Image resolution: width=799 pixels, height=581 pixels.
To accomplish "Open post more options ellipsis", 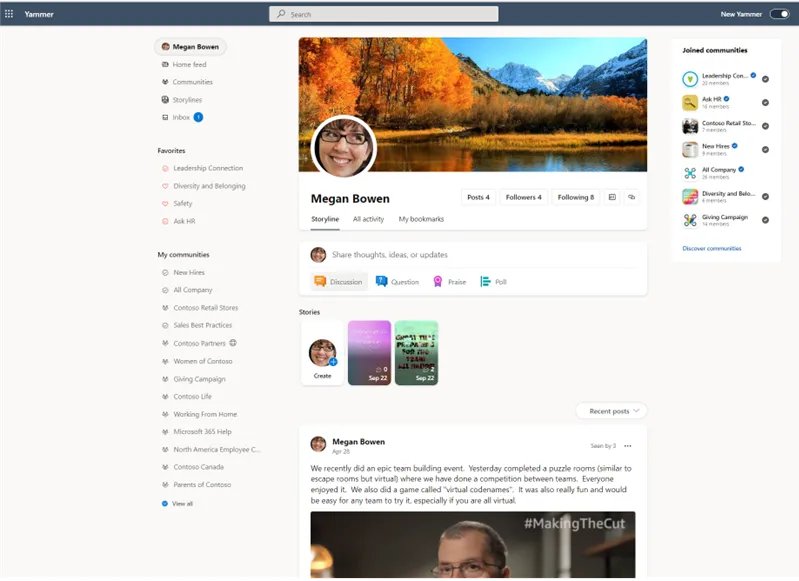I will [x=628, y=446].
